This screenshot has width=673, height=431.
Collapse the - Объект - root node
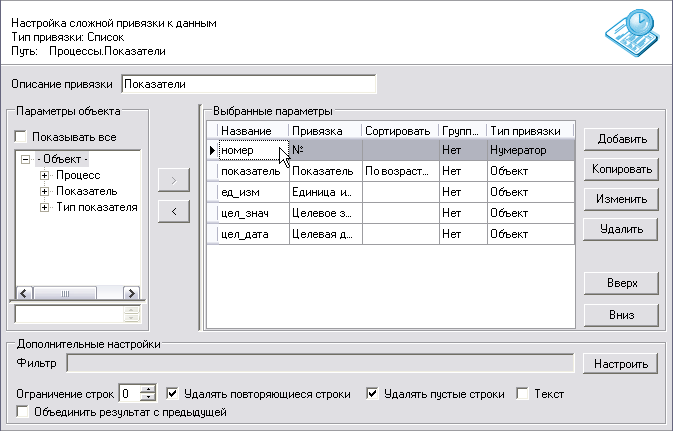click(x=26, y=159)
